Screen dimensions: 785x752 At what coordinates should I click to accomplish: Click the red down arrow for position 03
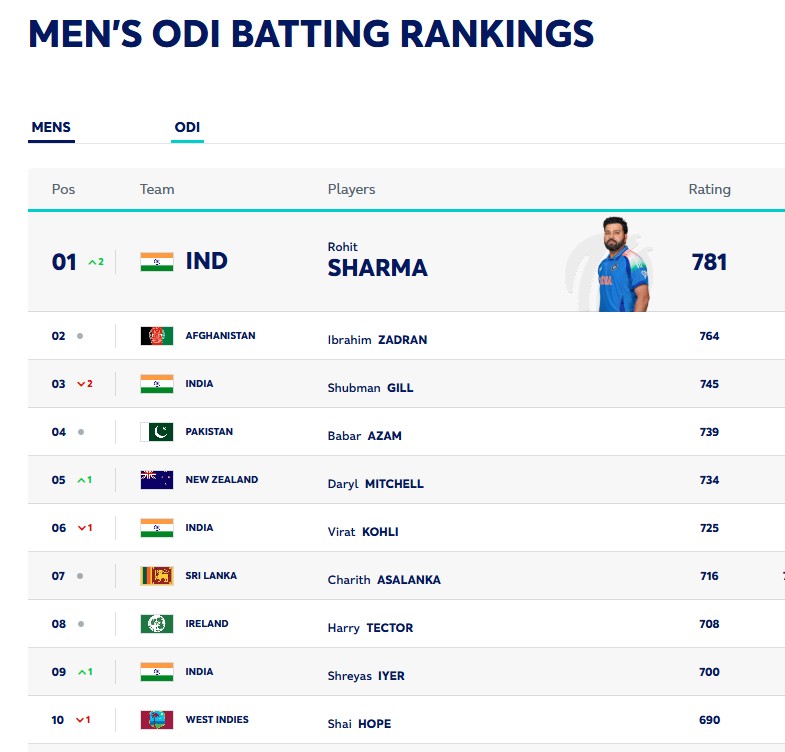pyautogui.click(x=82, y=384)
